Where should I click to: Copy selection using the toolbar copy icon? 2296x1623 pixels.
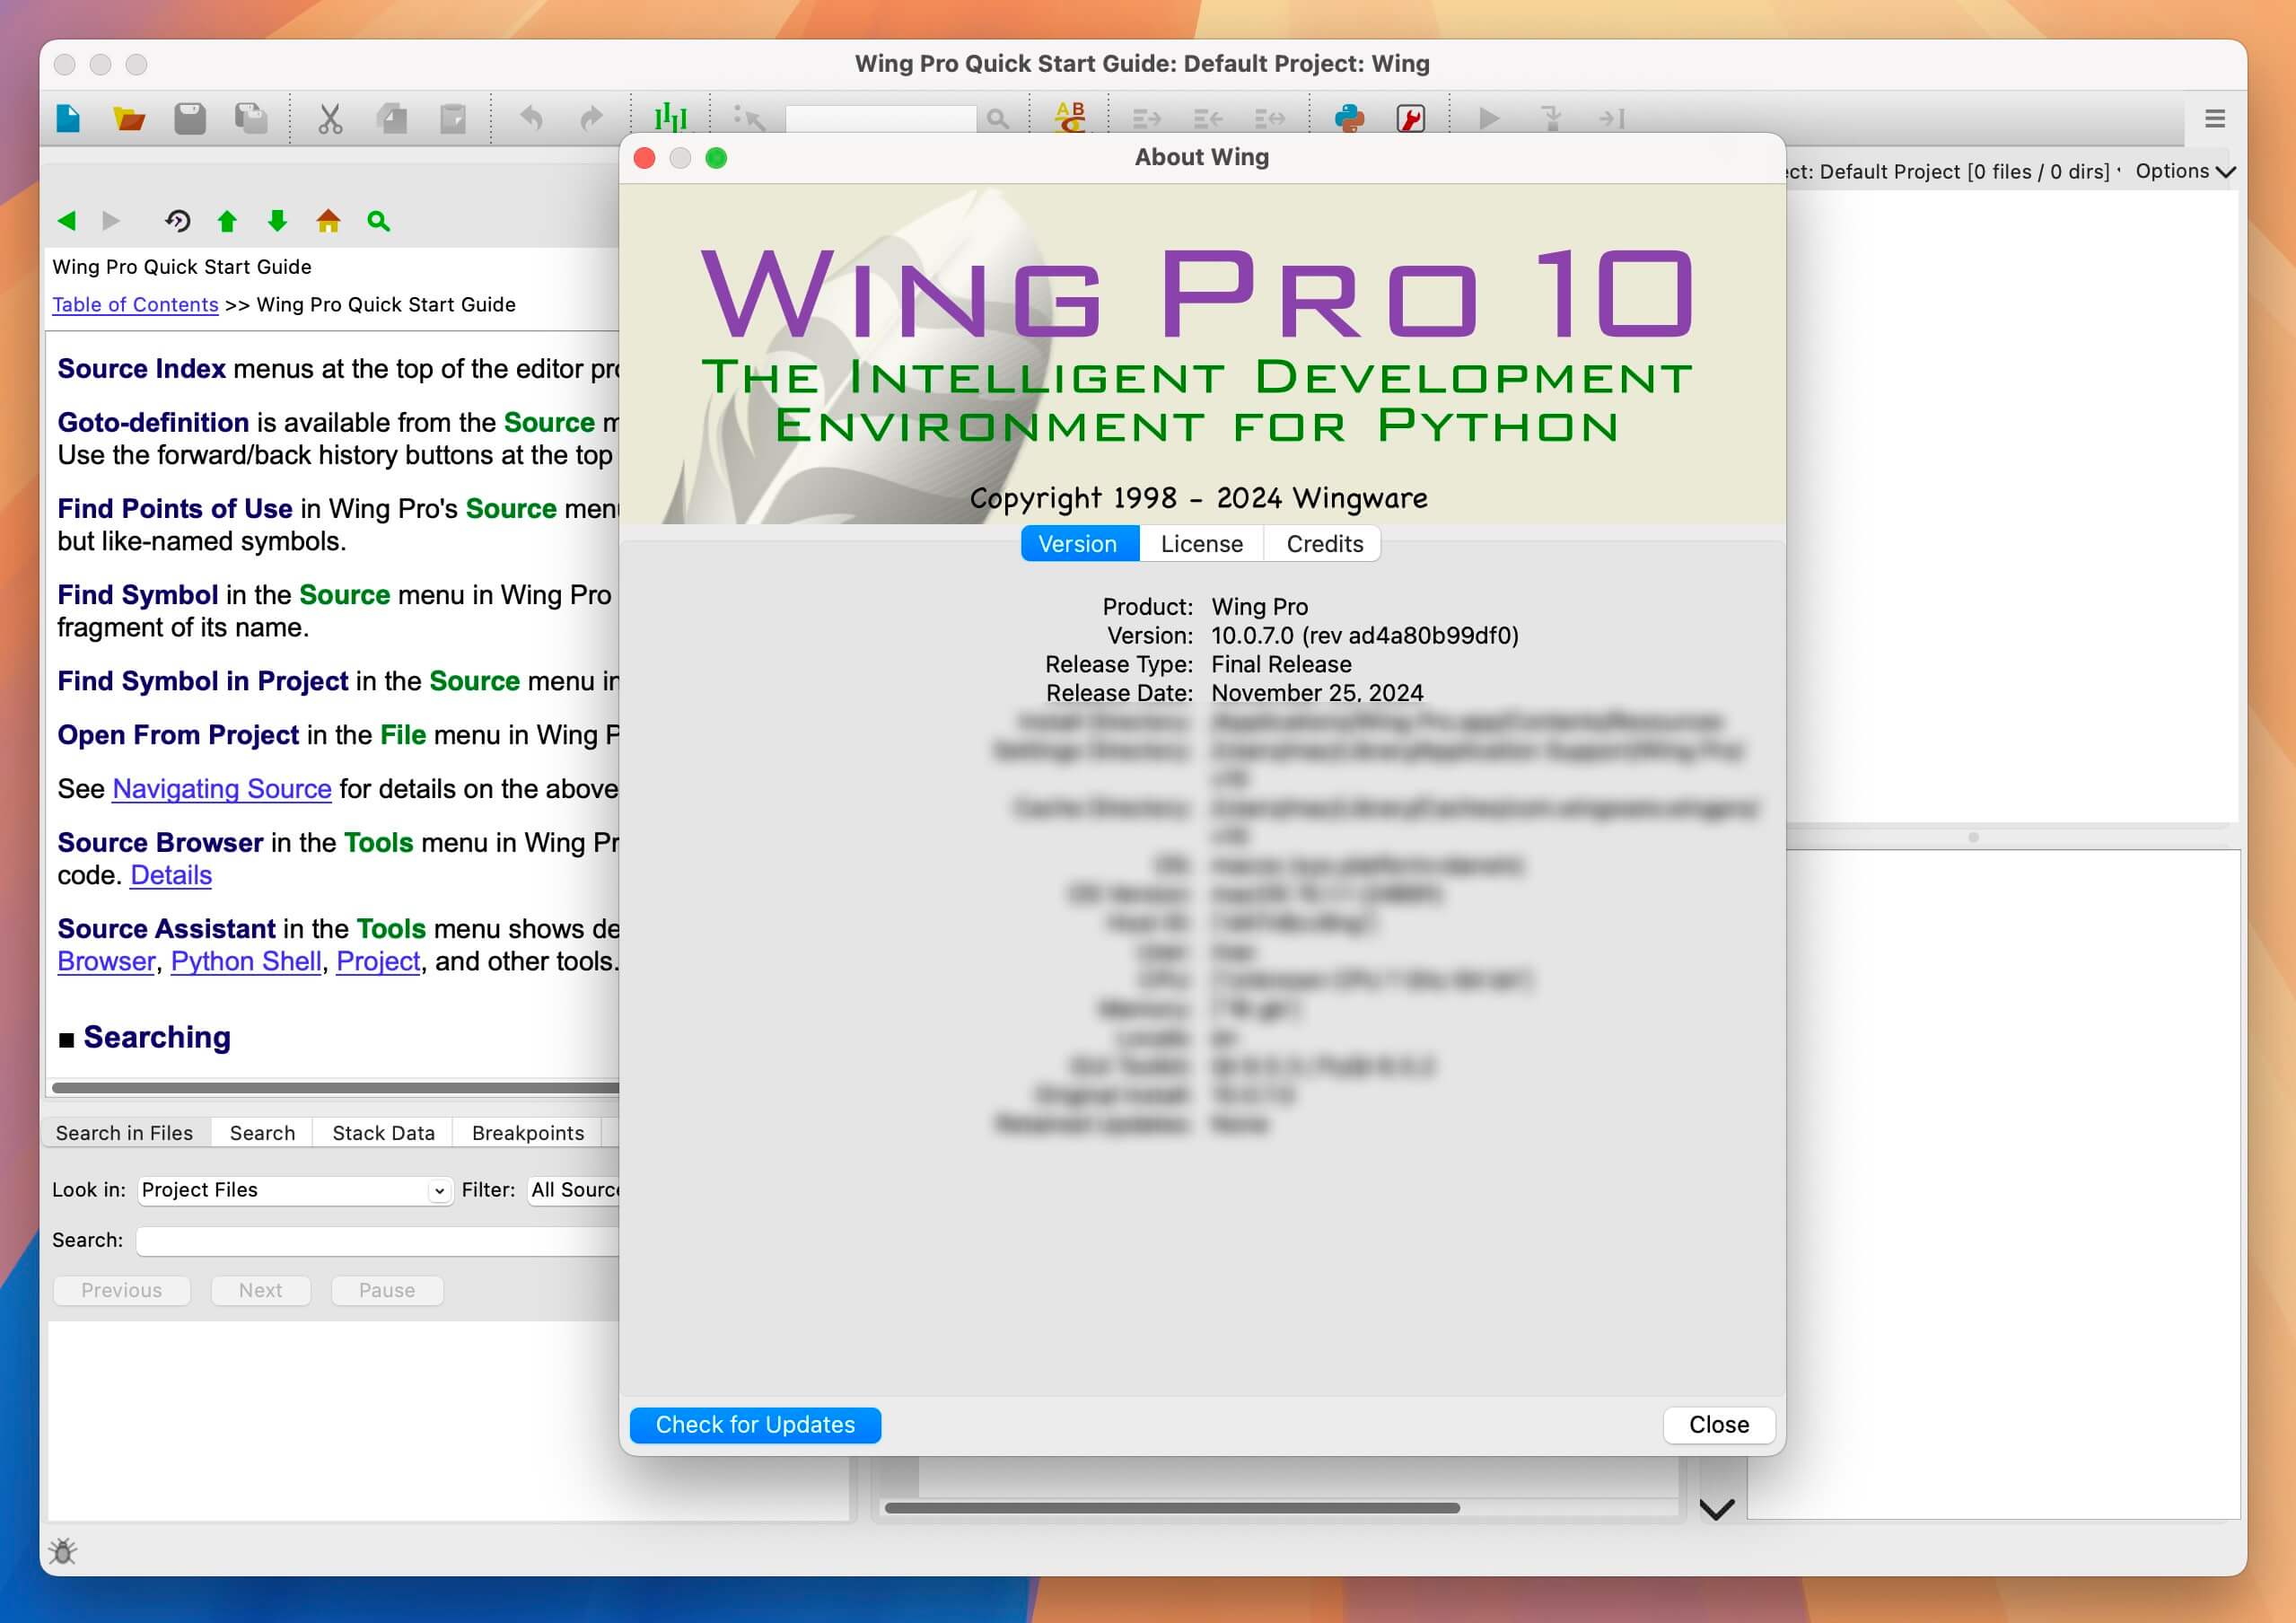click(x=392, y=119)
